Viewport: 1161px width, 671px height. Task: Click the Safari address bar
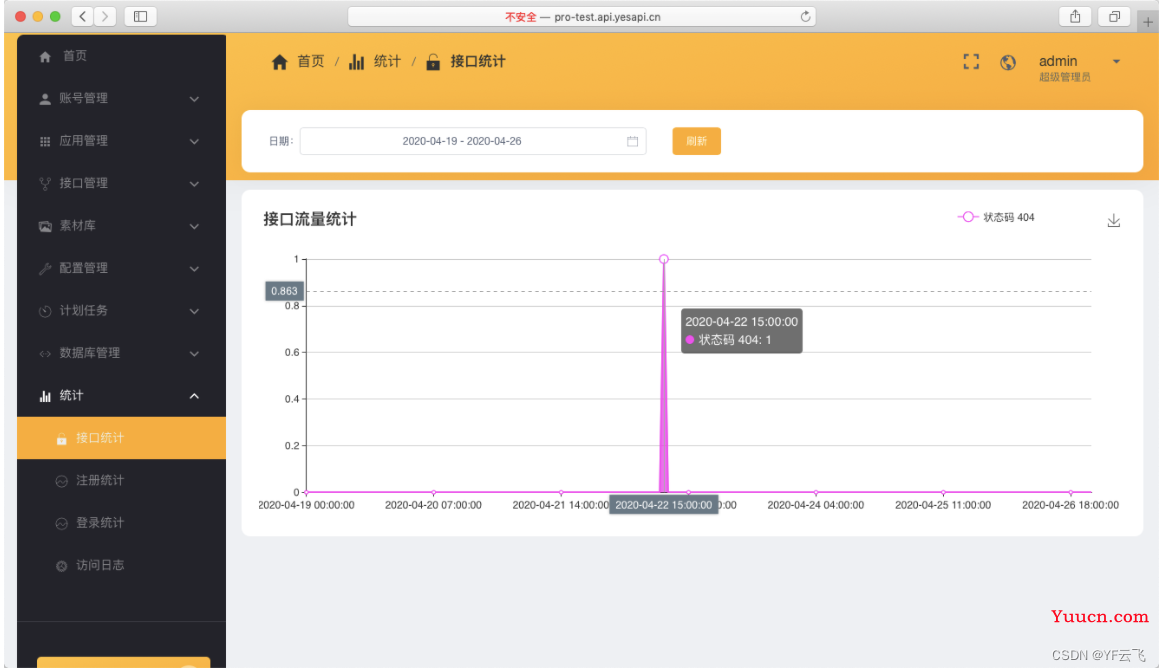pyautogui.click(x=582, y=16)
